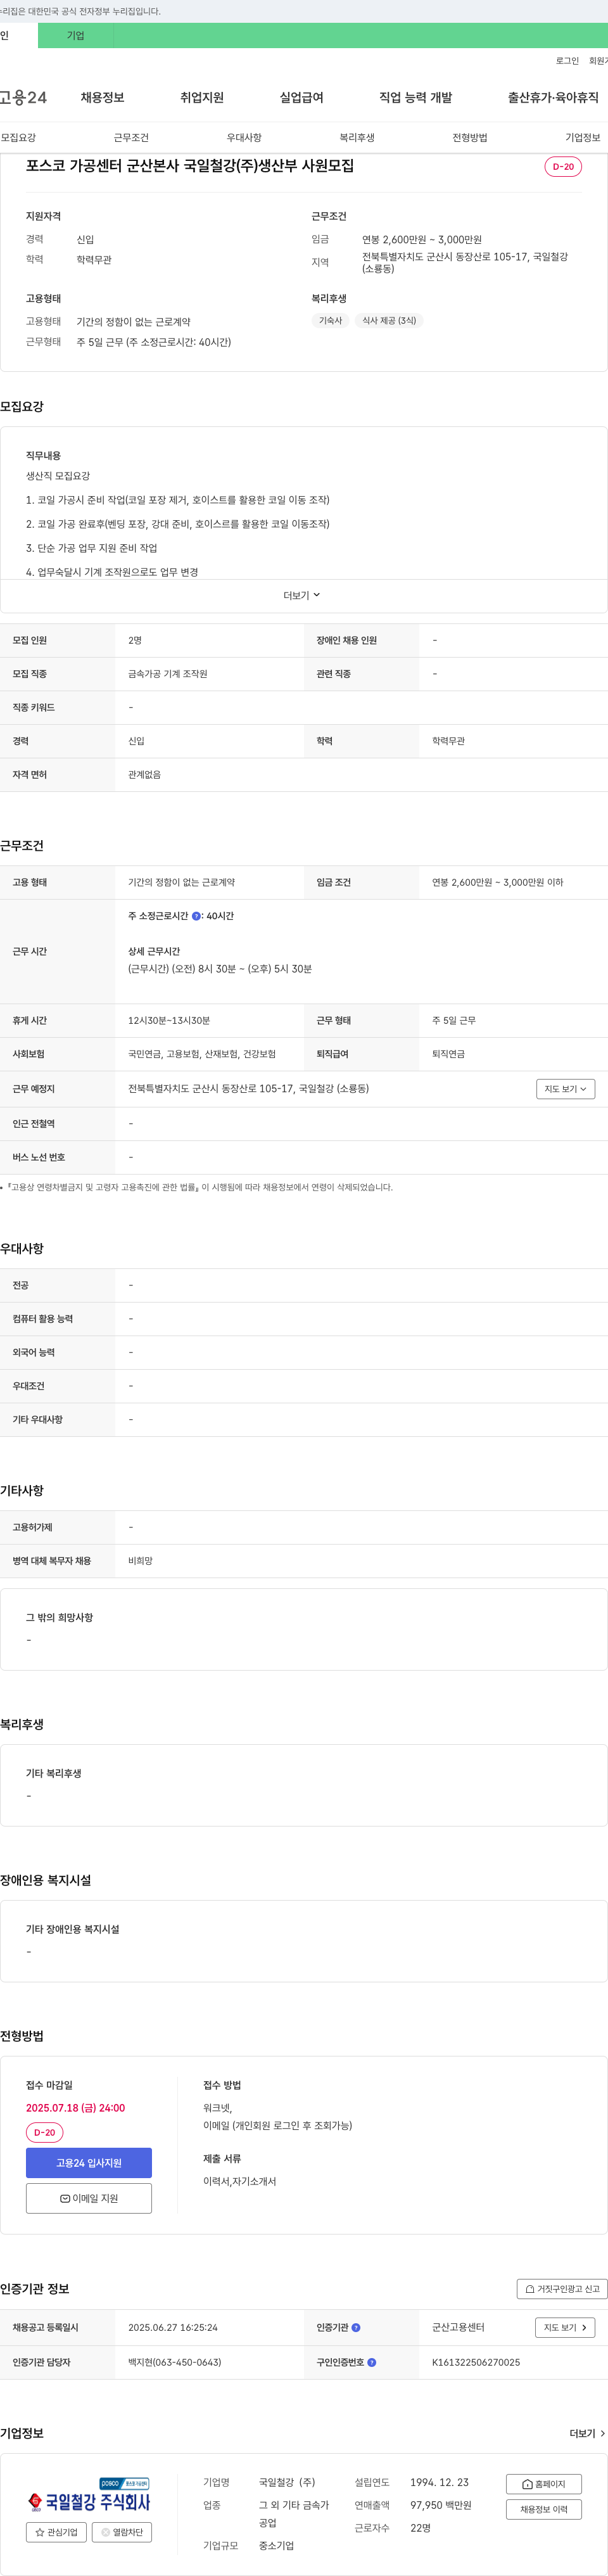
Task: Click the 거짓구인광고 신고 button
Action: click(562, 2289)
